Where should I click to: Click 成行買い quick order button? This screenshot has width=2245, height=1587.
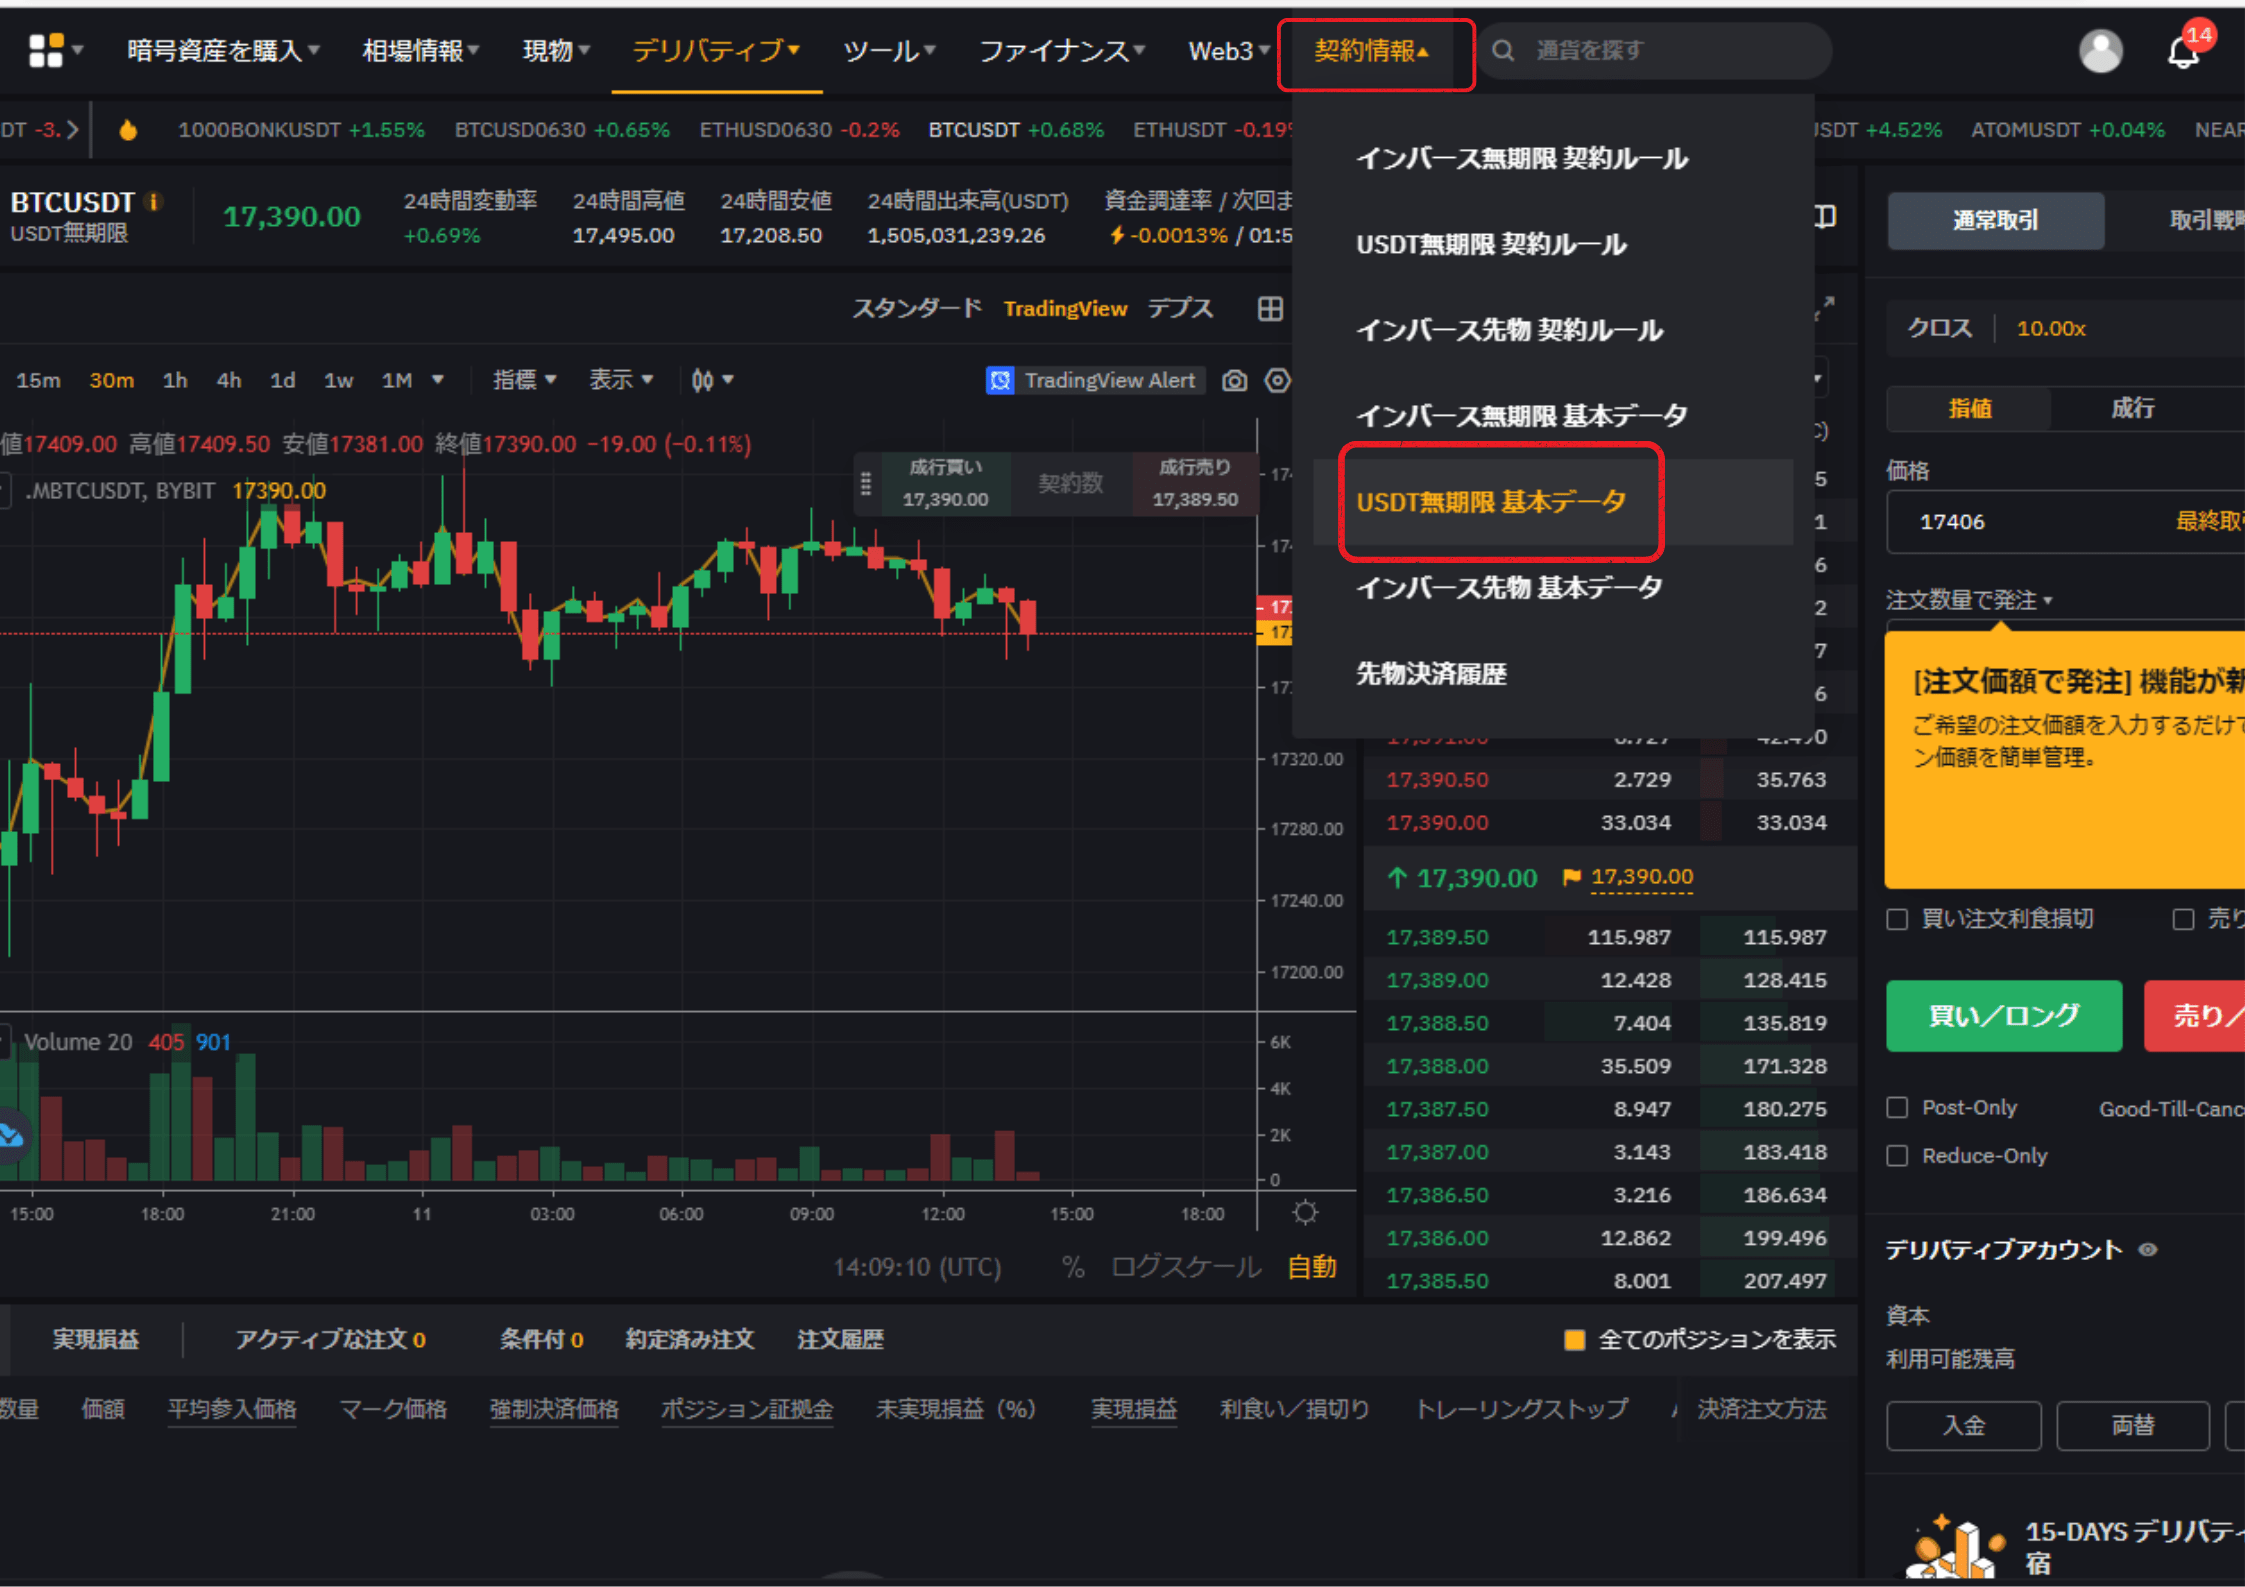(x=945, y=484)
